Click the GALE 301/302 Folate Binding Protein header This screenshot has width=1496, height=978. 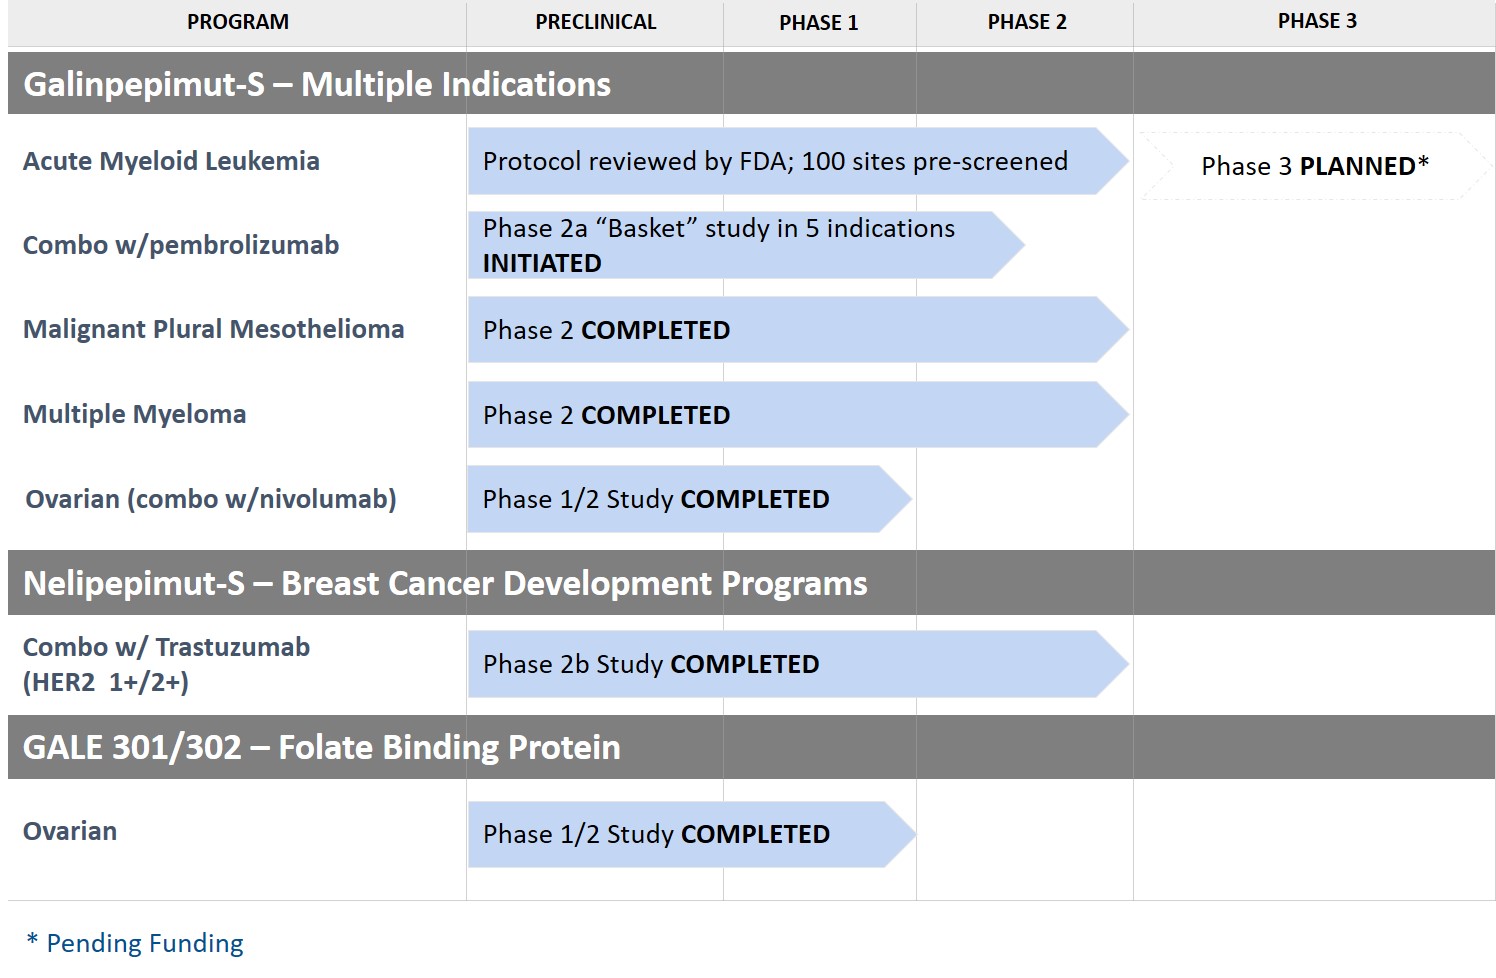tap(321, 747)
